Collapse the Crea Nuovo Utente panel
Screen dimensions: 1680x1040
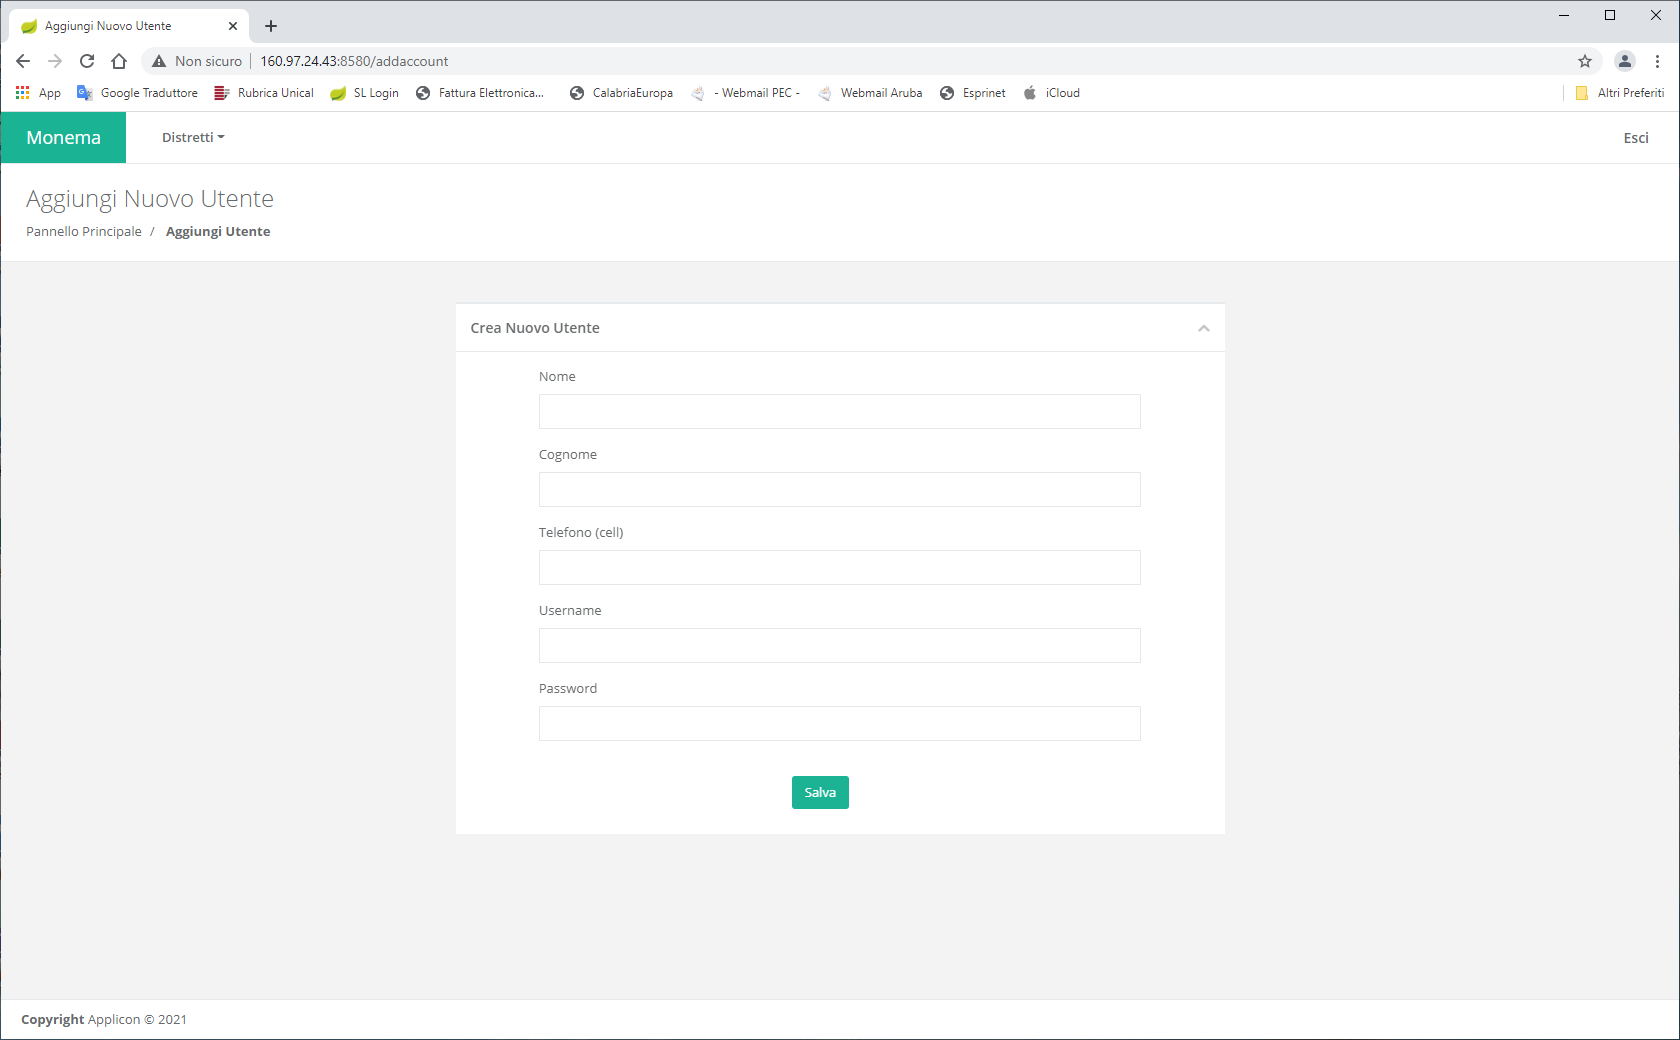[1203, 328]
